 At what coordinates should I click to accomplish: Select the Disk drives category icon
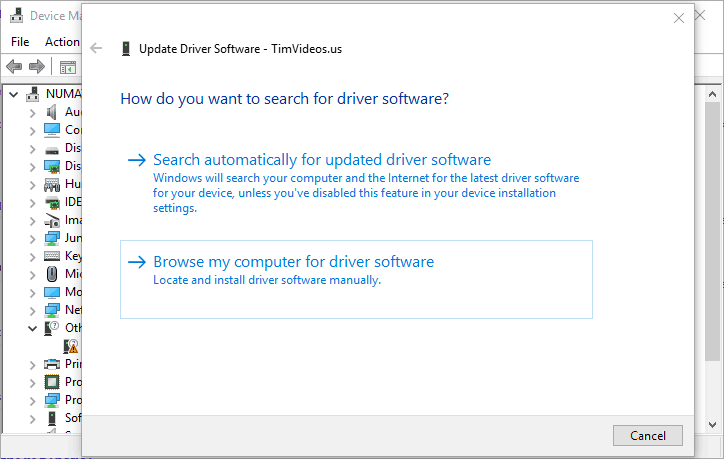pyautogui.click(x=52, y=150)
